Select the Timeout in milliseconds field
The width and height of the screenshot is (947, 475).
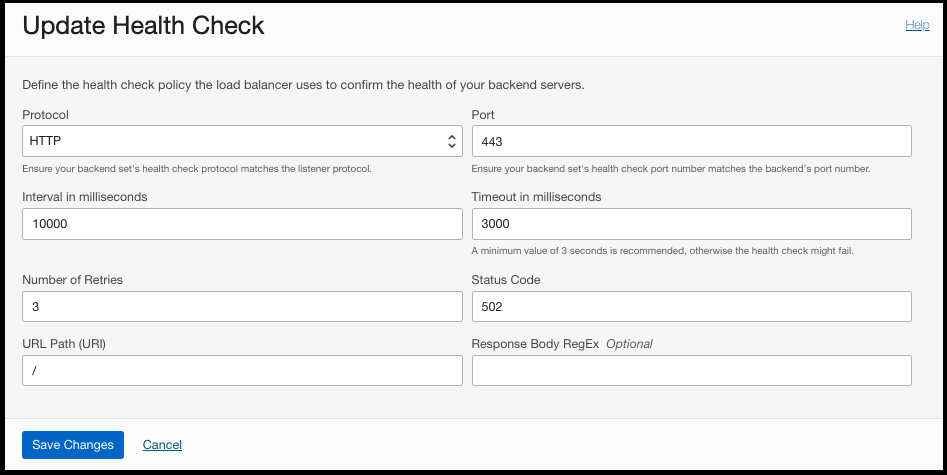pyautogui.click(x=691, y=224)
